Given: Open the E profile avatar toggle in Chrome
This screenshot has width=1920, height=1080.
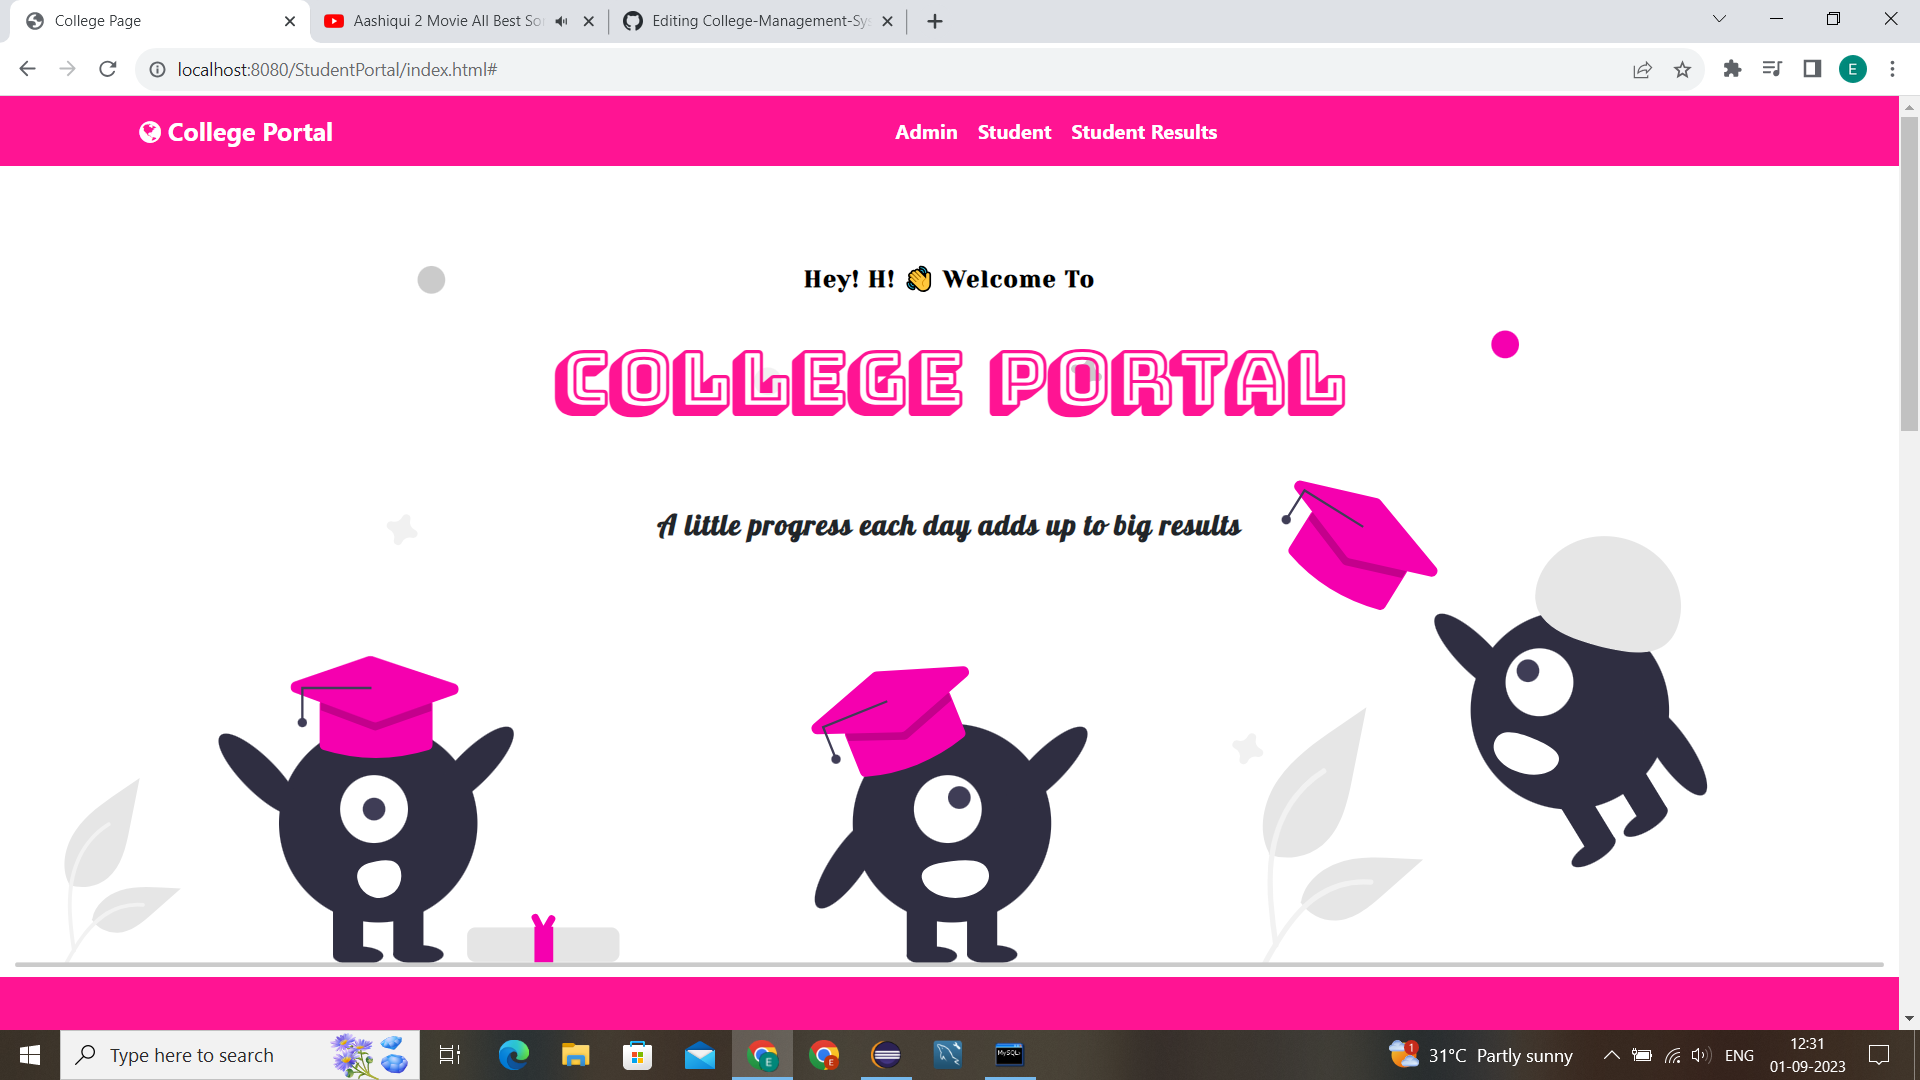Looking at the screenshot, I should point(1853,69).
